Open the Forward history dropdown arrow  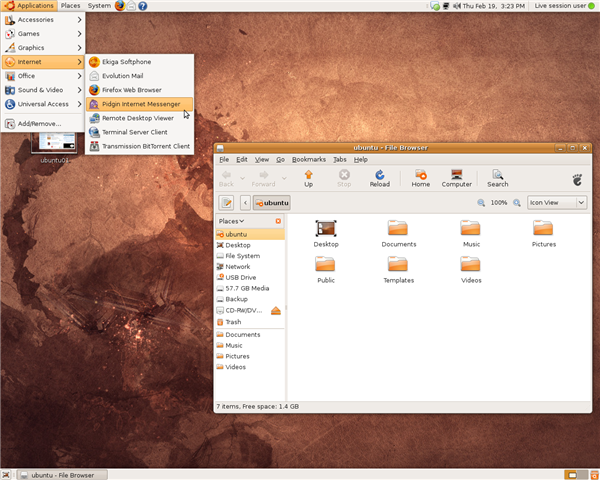tap(284, 178)
